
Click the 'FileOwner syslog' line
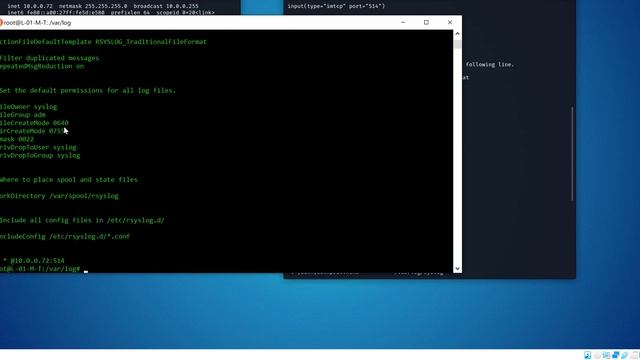[x=29, y=107]
